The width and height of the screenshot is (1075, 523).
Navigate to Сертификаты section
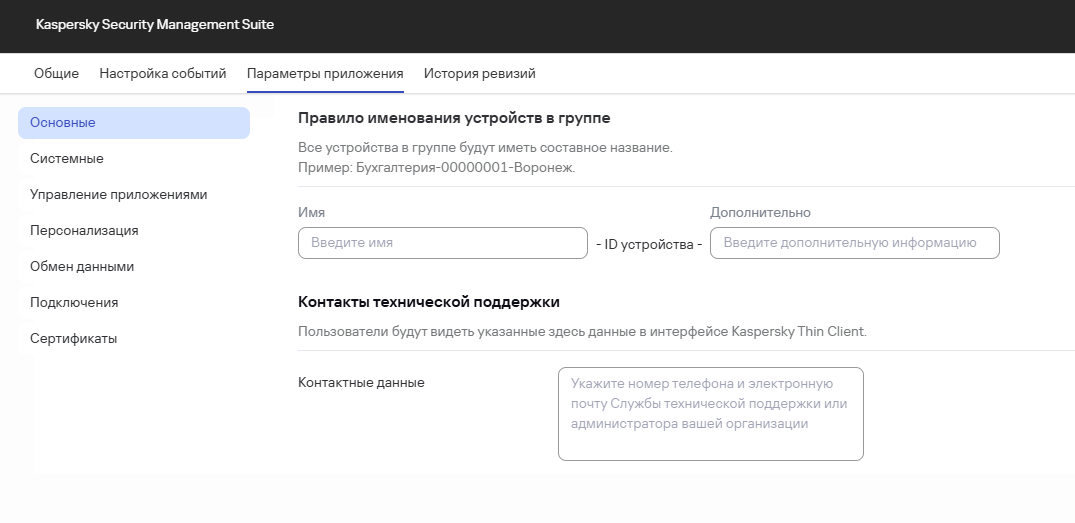(x=74, y=339)
